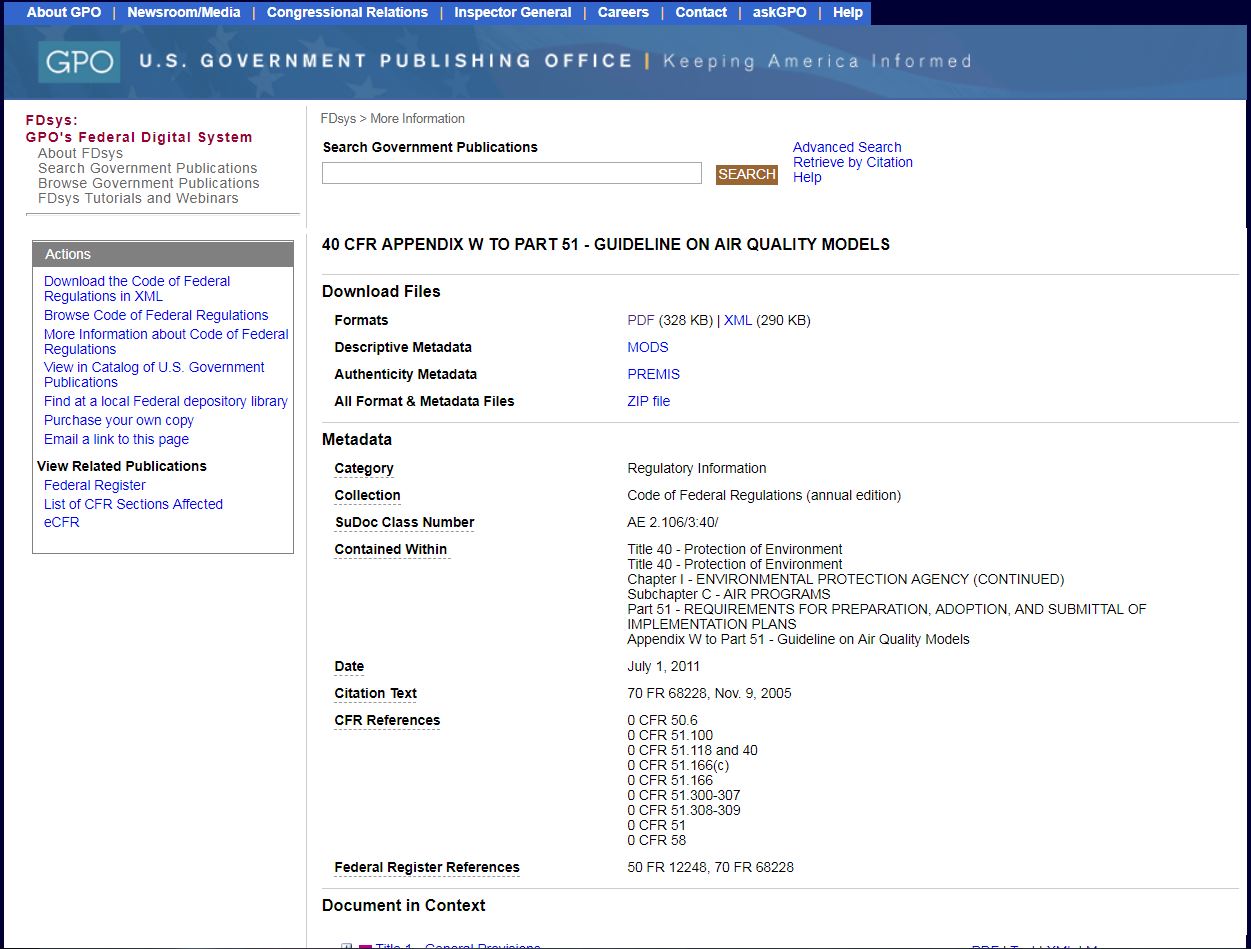Download the PDF format file

[x=640, y=320]
